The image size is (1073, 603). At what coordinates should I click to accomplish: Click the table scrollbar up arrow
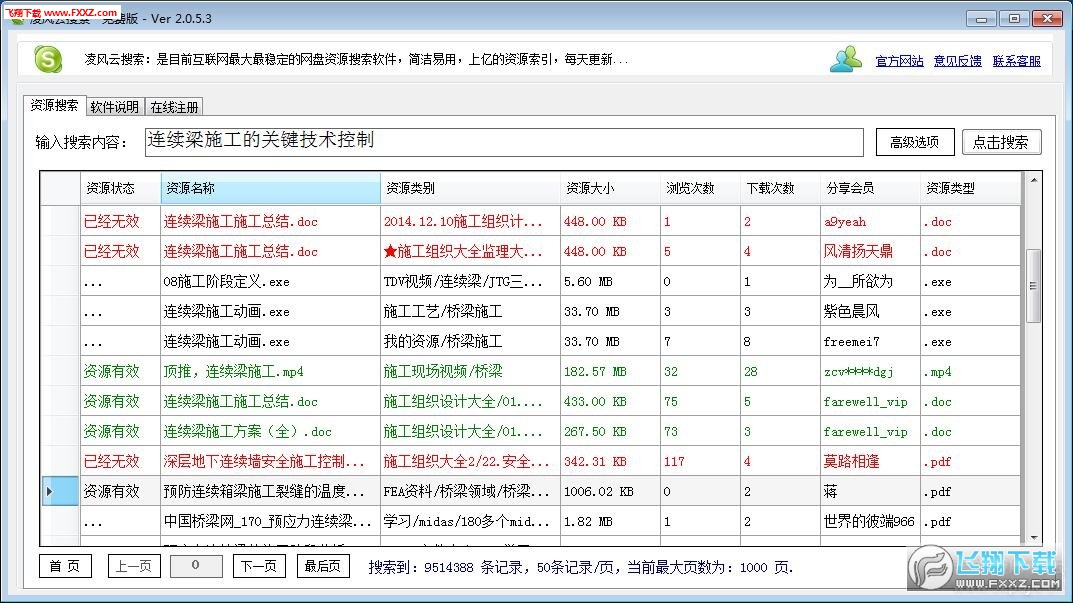point(1033,180)
